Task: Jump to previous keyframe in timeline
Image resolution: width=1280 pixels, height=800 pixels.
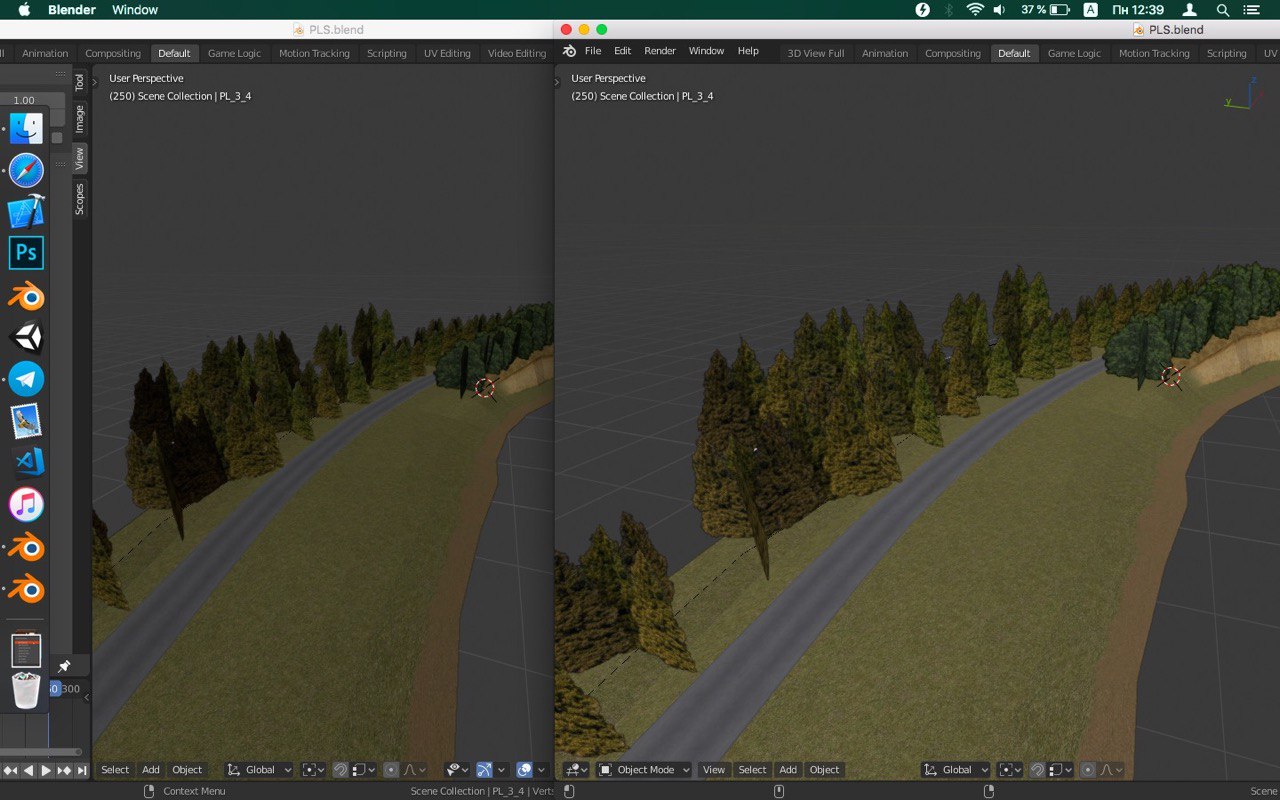Action: click(x=10, y=770)
